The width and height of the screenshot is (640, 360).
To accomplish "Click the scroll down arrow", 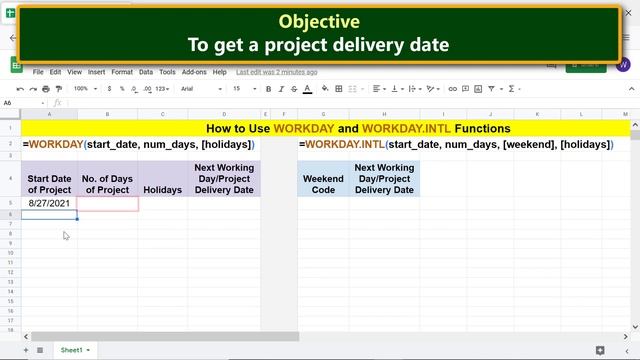I will click(x=635, y=327).
